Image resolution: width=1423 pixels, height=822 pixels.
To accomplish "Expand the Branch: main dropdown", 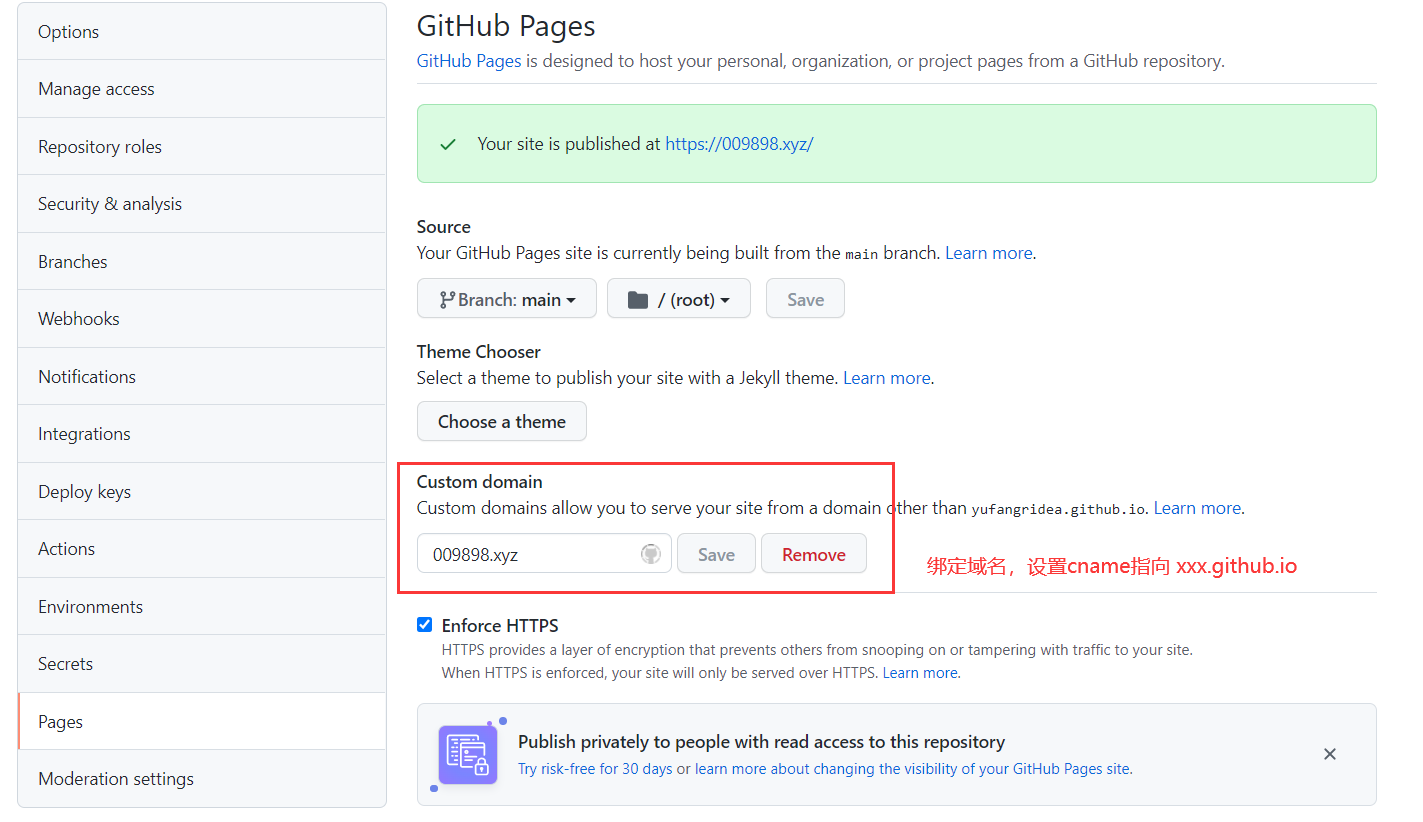I will point(507,299).
